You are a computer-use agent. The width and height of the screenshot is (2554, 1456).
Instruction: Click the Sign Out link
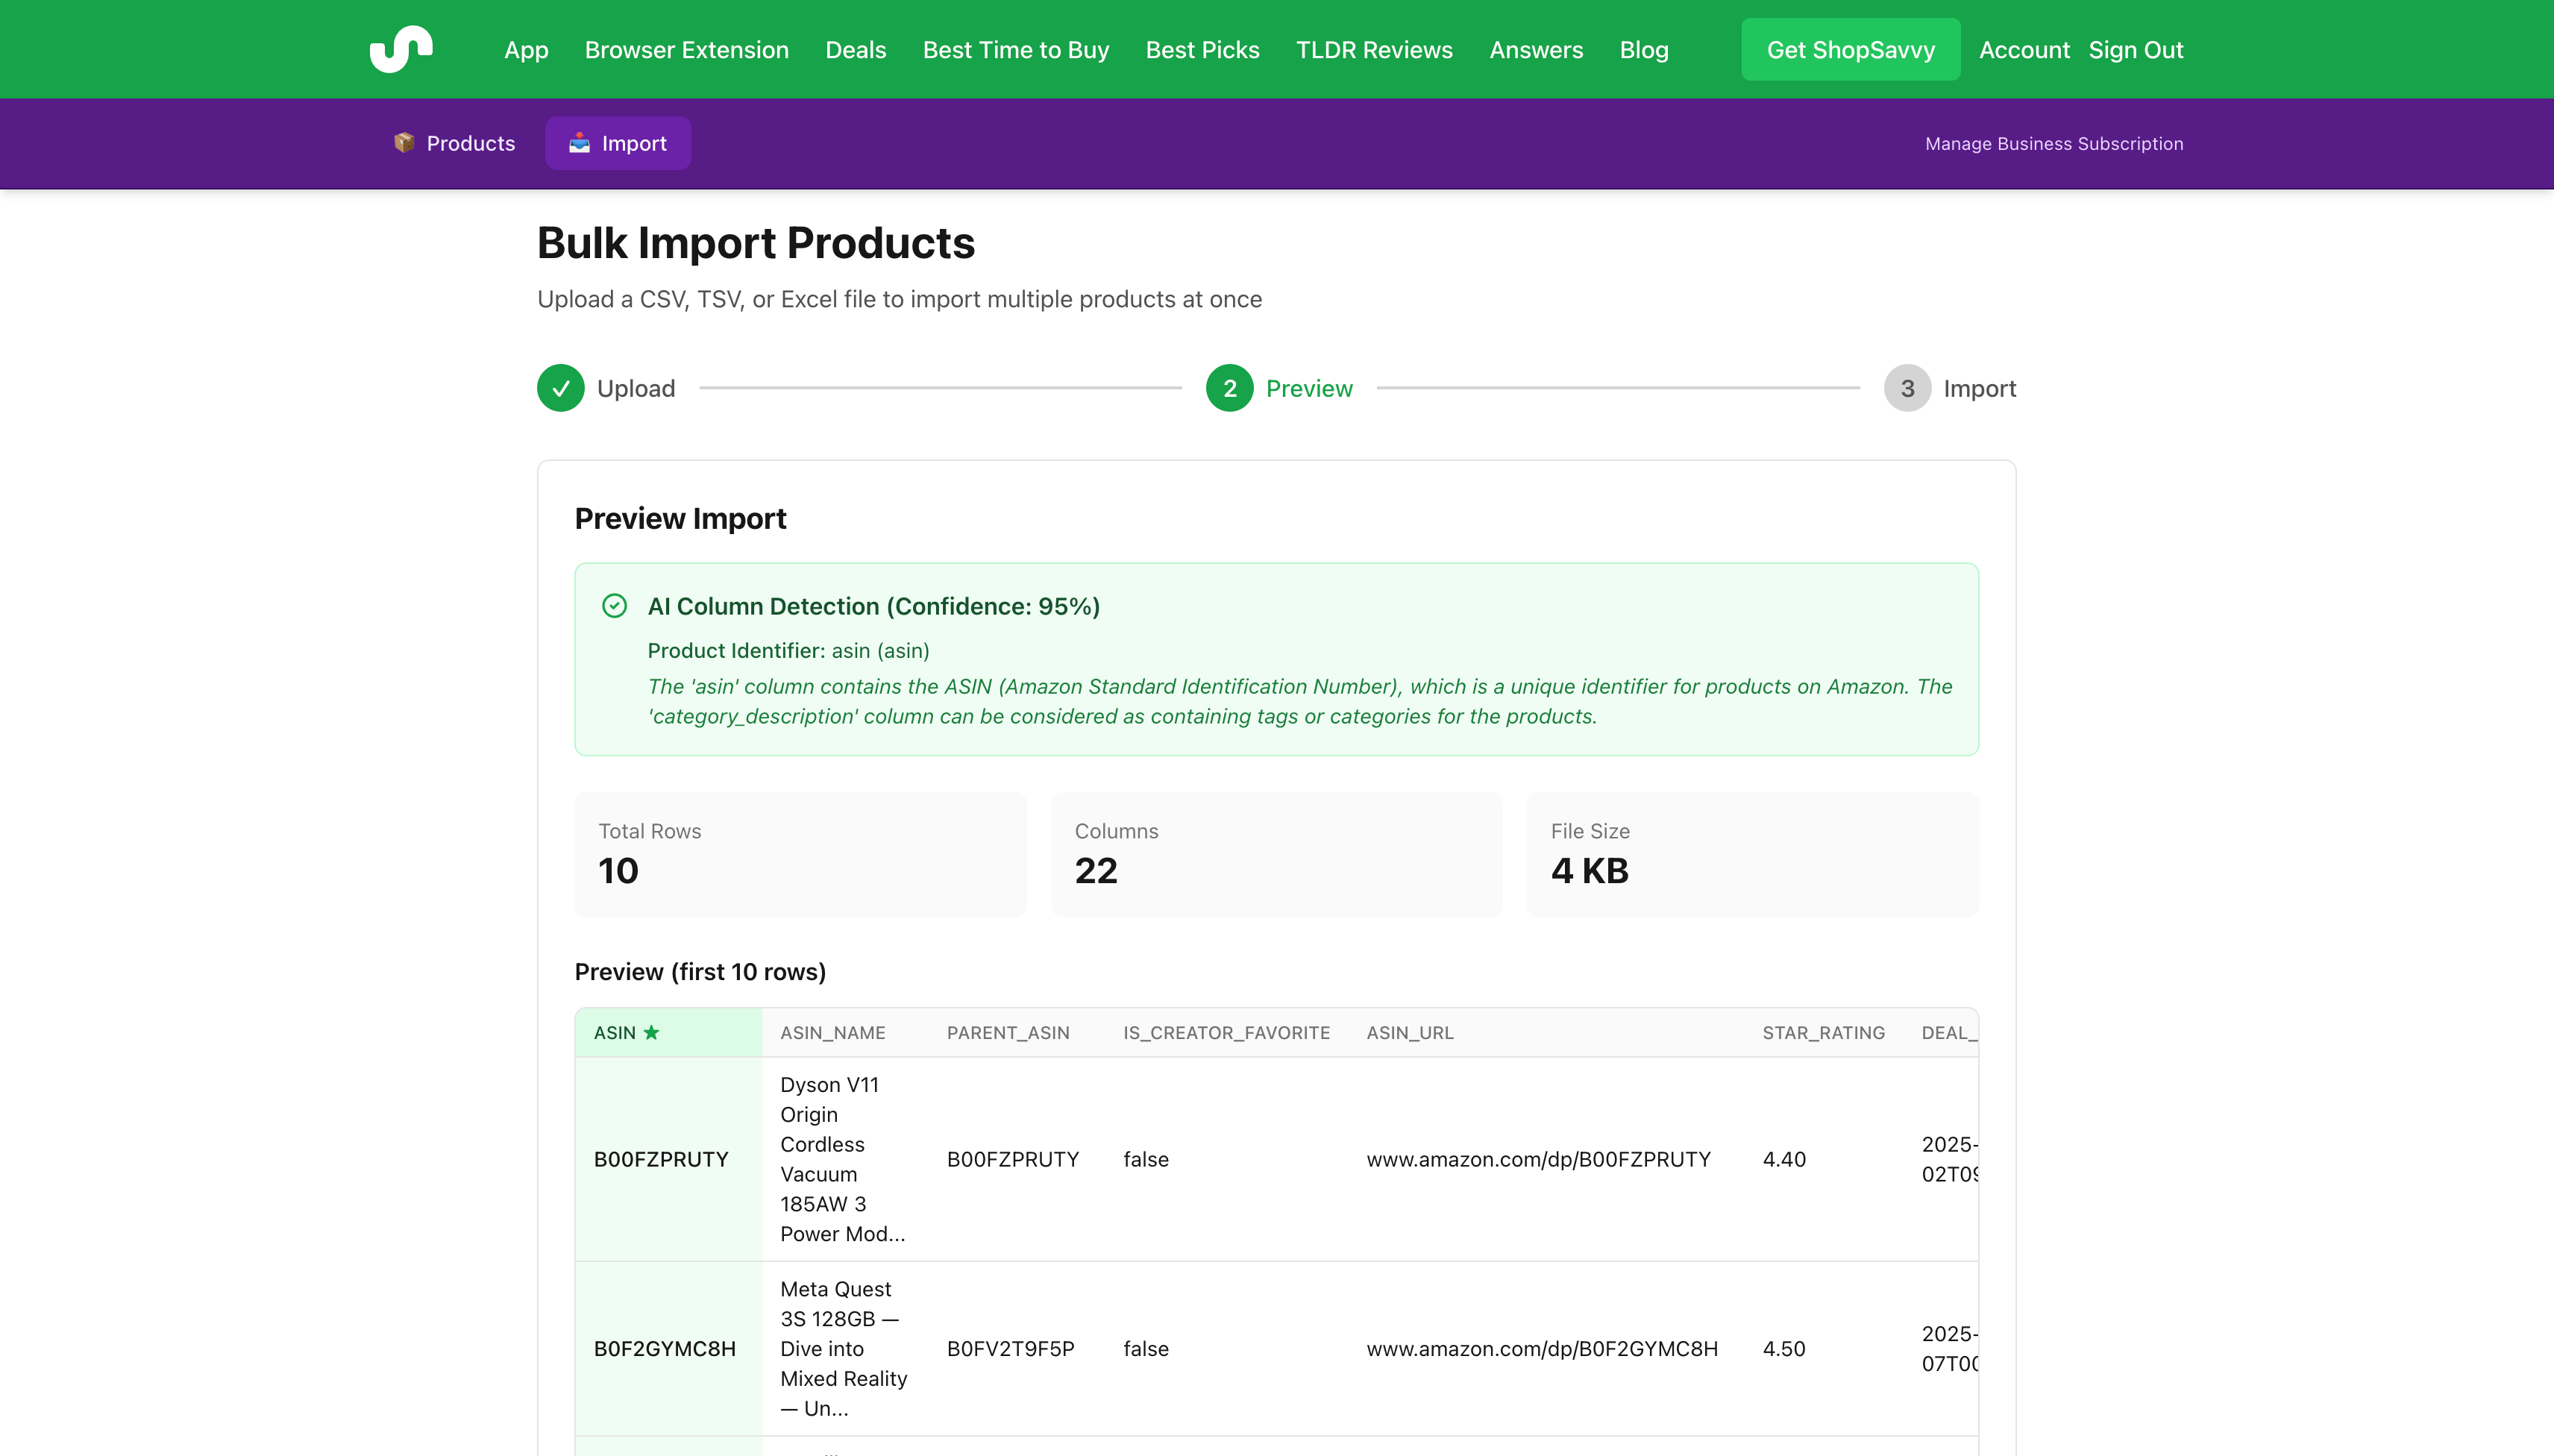coord(2135,49)
